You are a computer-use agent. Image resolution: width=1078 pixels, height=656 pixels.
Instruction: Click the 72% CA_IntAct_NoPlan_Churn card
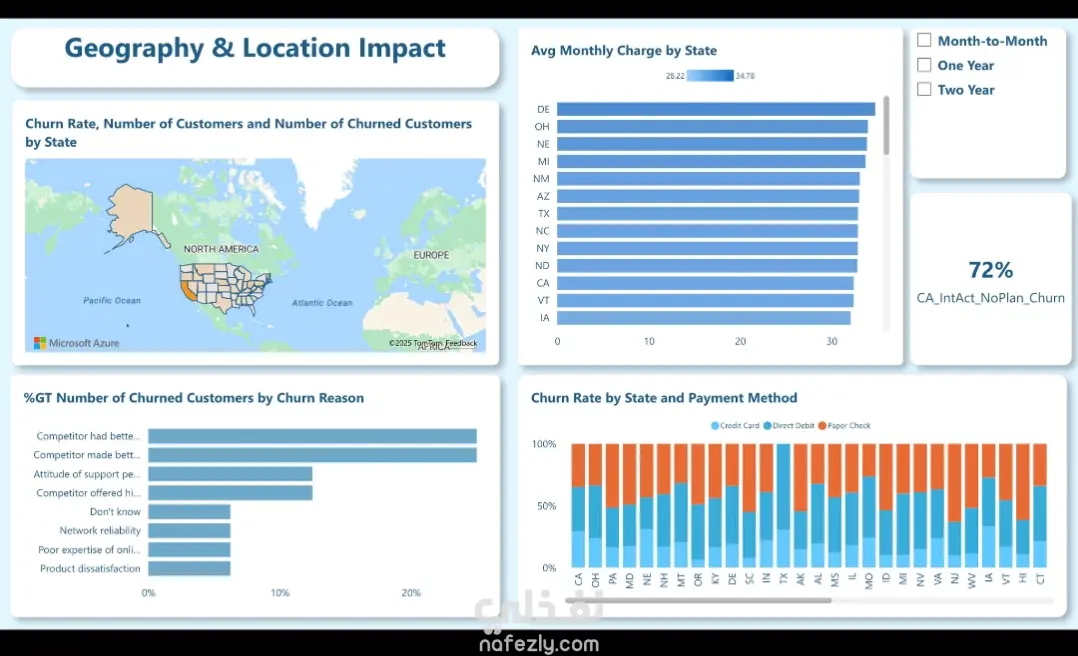990,280
